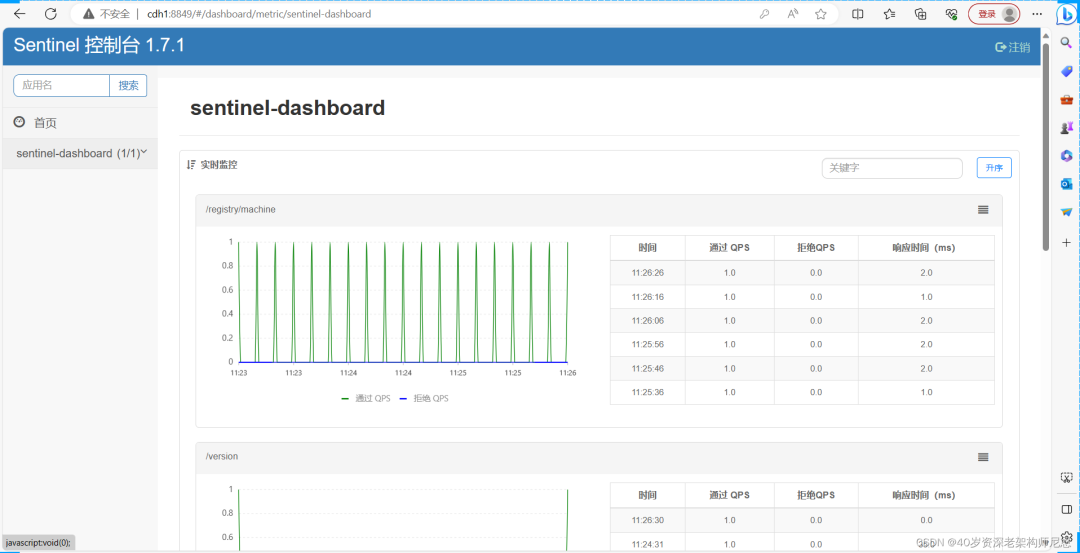This screenshot has height=553, width=1080.
Task: Reload the page with the refresh icon
Action: click(50, 14)
